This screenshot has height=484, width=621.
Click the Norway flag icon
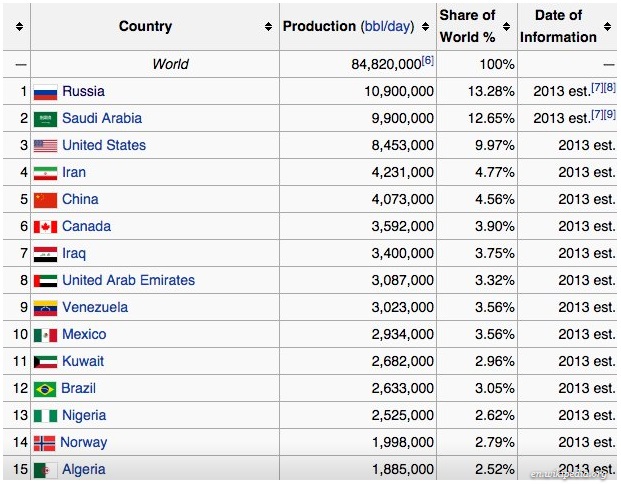coord(44,443)
